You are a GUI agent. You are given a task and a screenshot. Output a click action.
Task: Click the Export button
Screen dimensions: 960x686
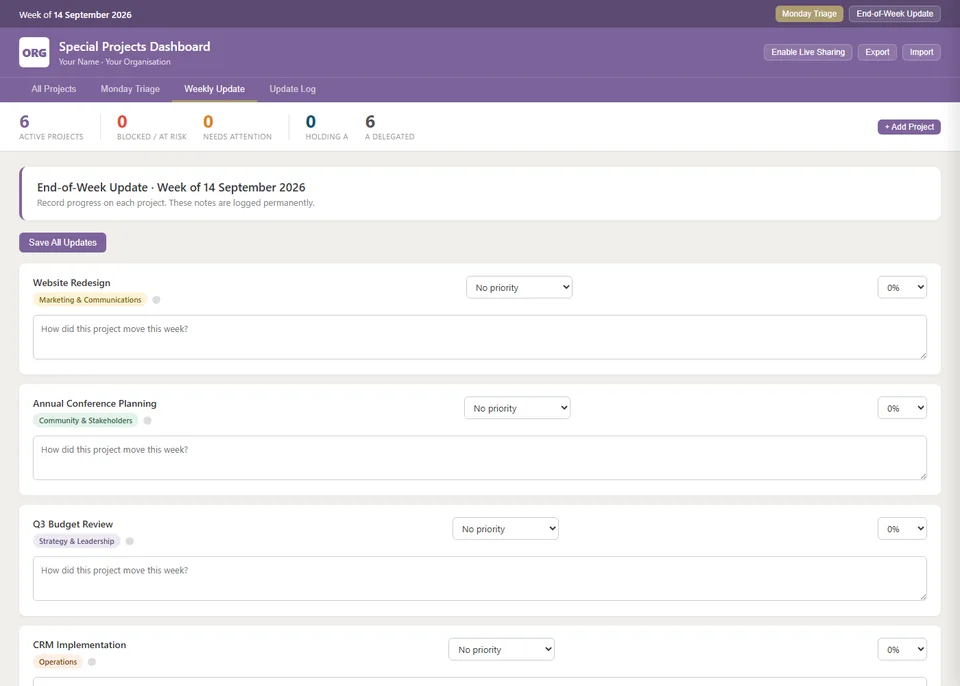coord(877,52)
